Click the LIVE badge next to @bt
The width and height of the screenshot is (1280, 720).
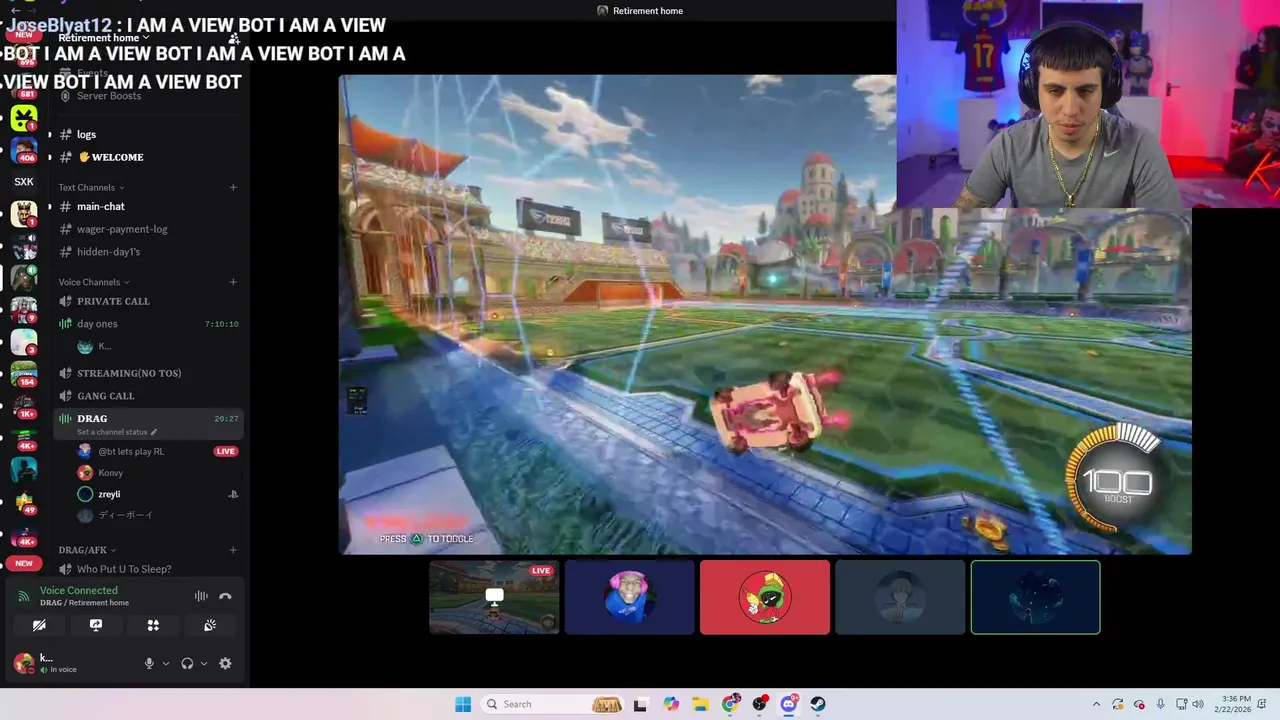[226, 451]
